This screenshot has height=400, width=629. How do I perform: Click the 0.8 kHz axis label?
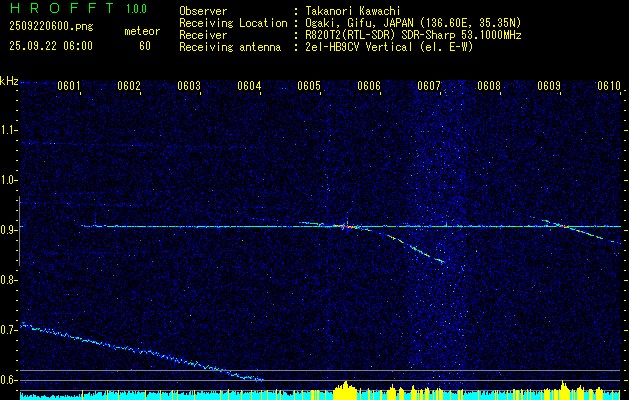tap(7, 280)
